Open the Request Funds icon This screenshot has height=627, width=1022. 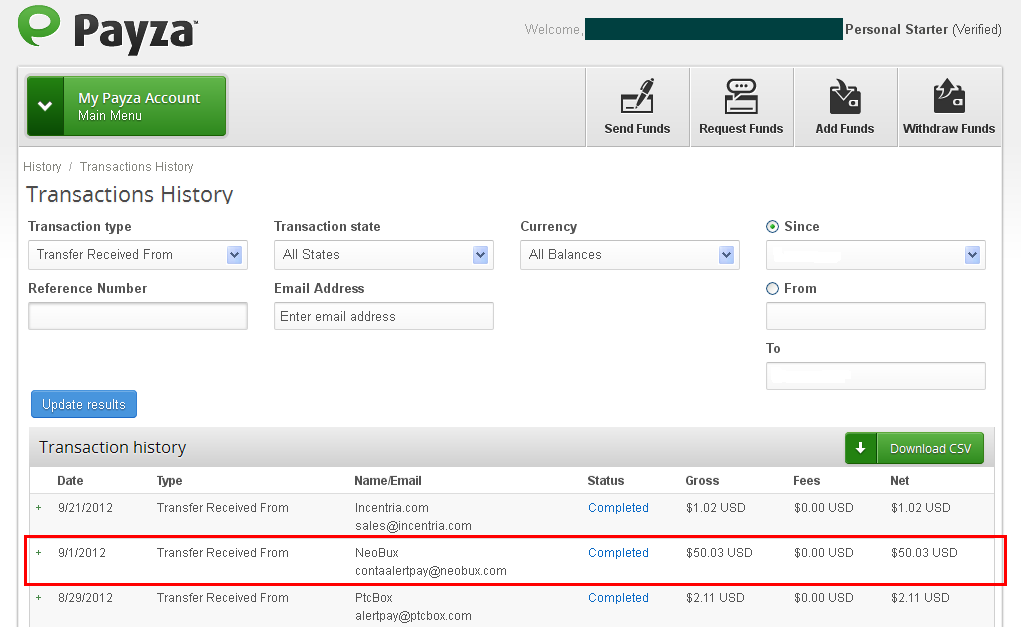point(741,96)
